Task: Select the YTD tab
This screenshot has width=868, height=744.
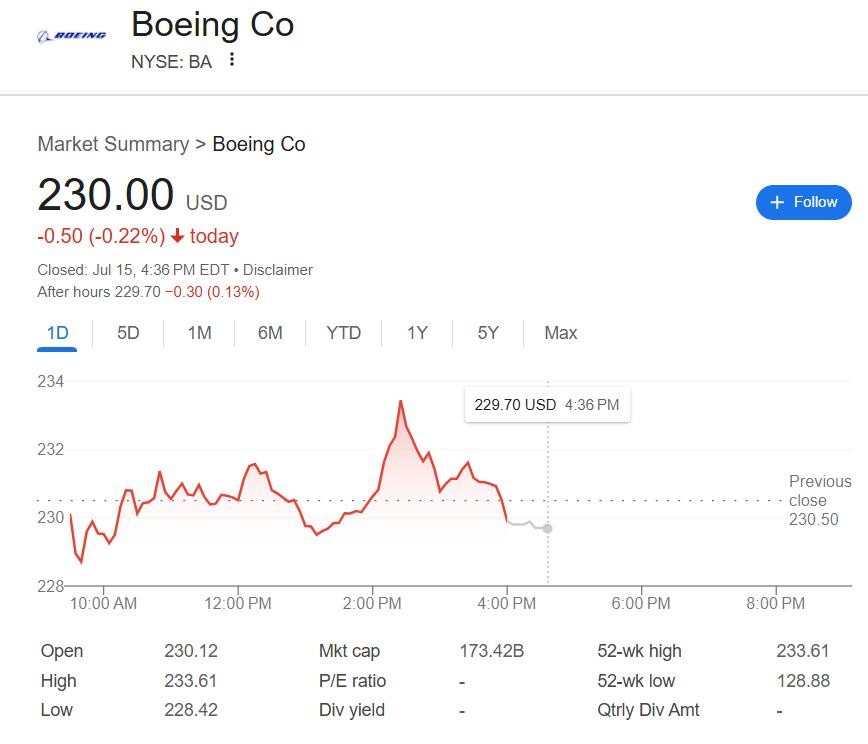Action: (x=343, y=333)
